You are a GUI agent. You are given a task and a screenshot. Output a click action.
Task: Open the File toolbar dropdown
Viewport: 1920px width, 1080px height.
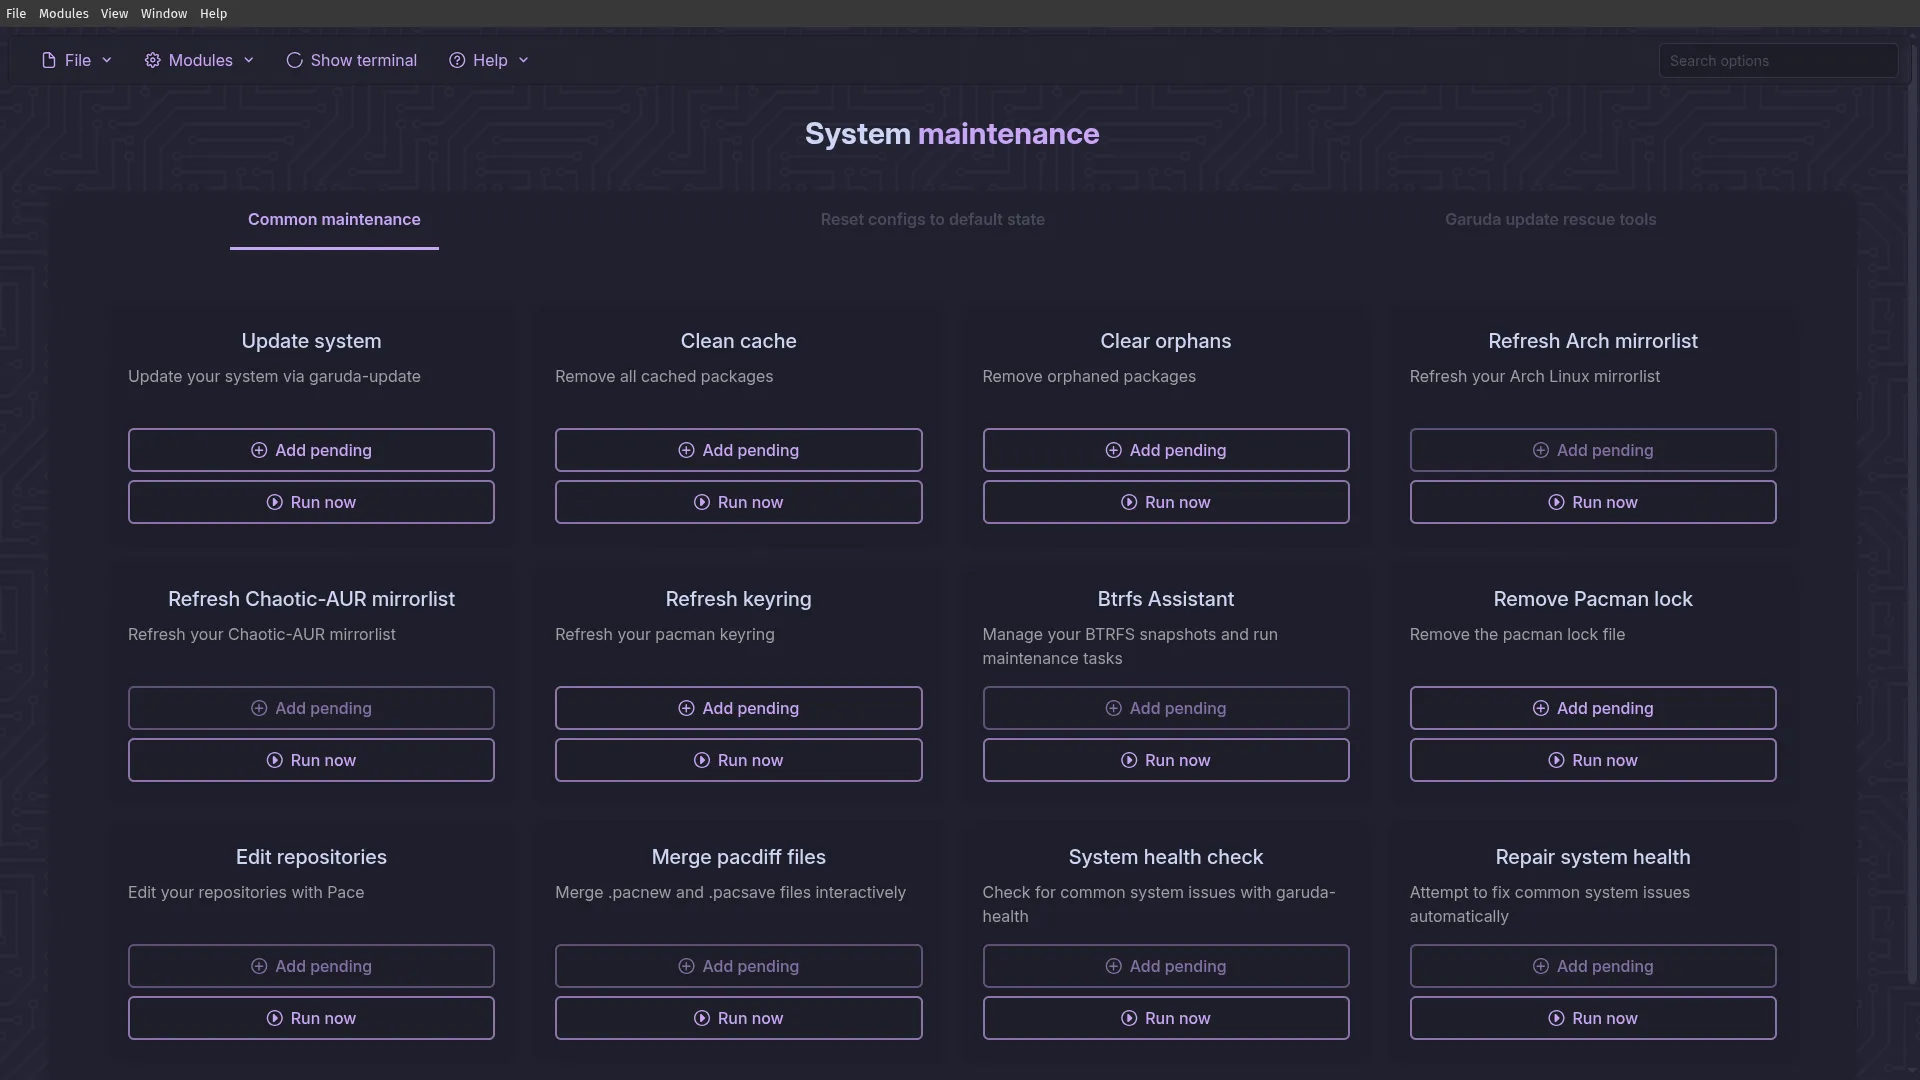pyautogui.click(x=76, y=60)
